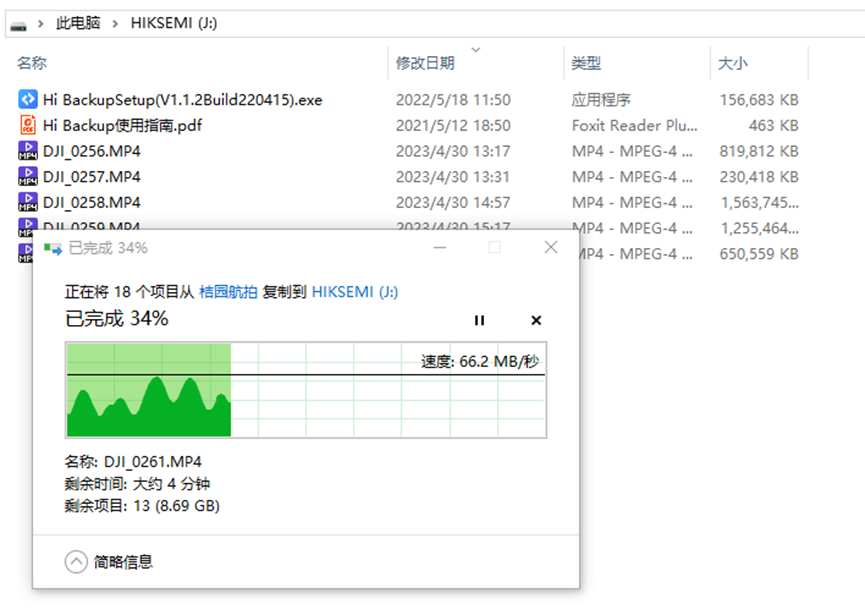Select the DJI_0257.MP4 video file icon
This screenshot has width=865, height=615.
click(28, 177)
